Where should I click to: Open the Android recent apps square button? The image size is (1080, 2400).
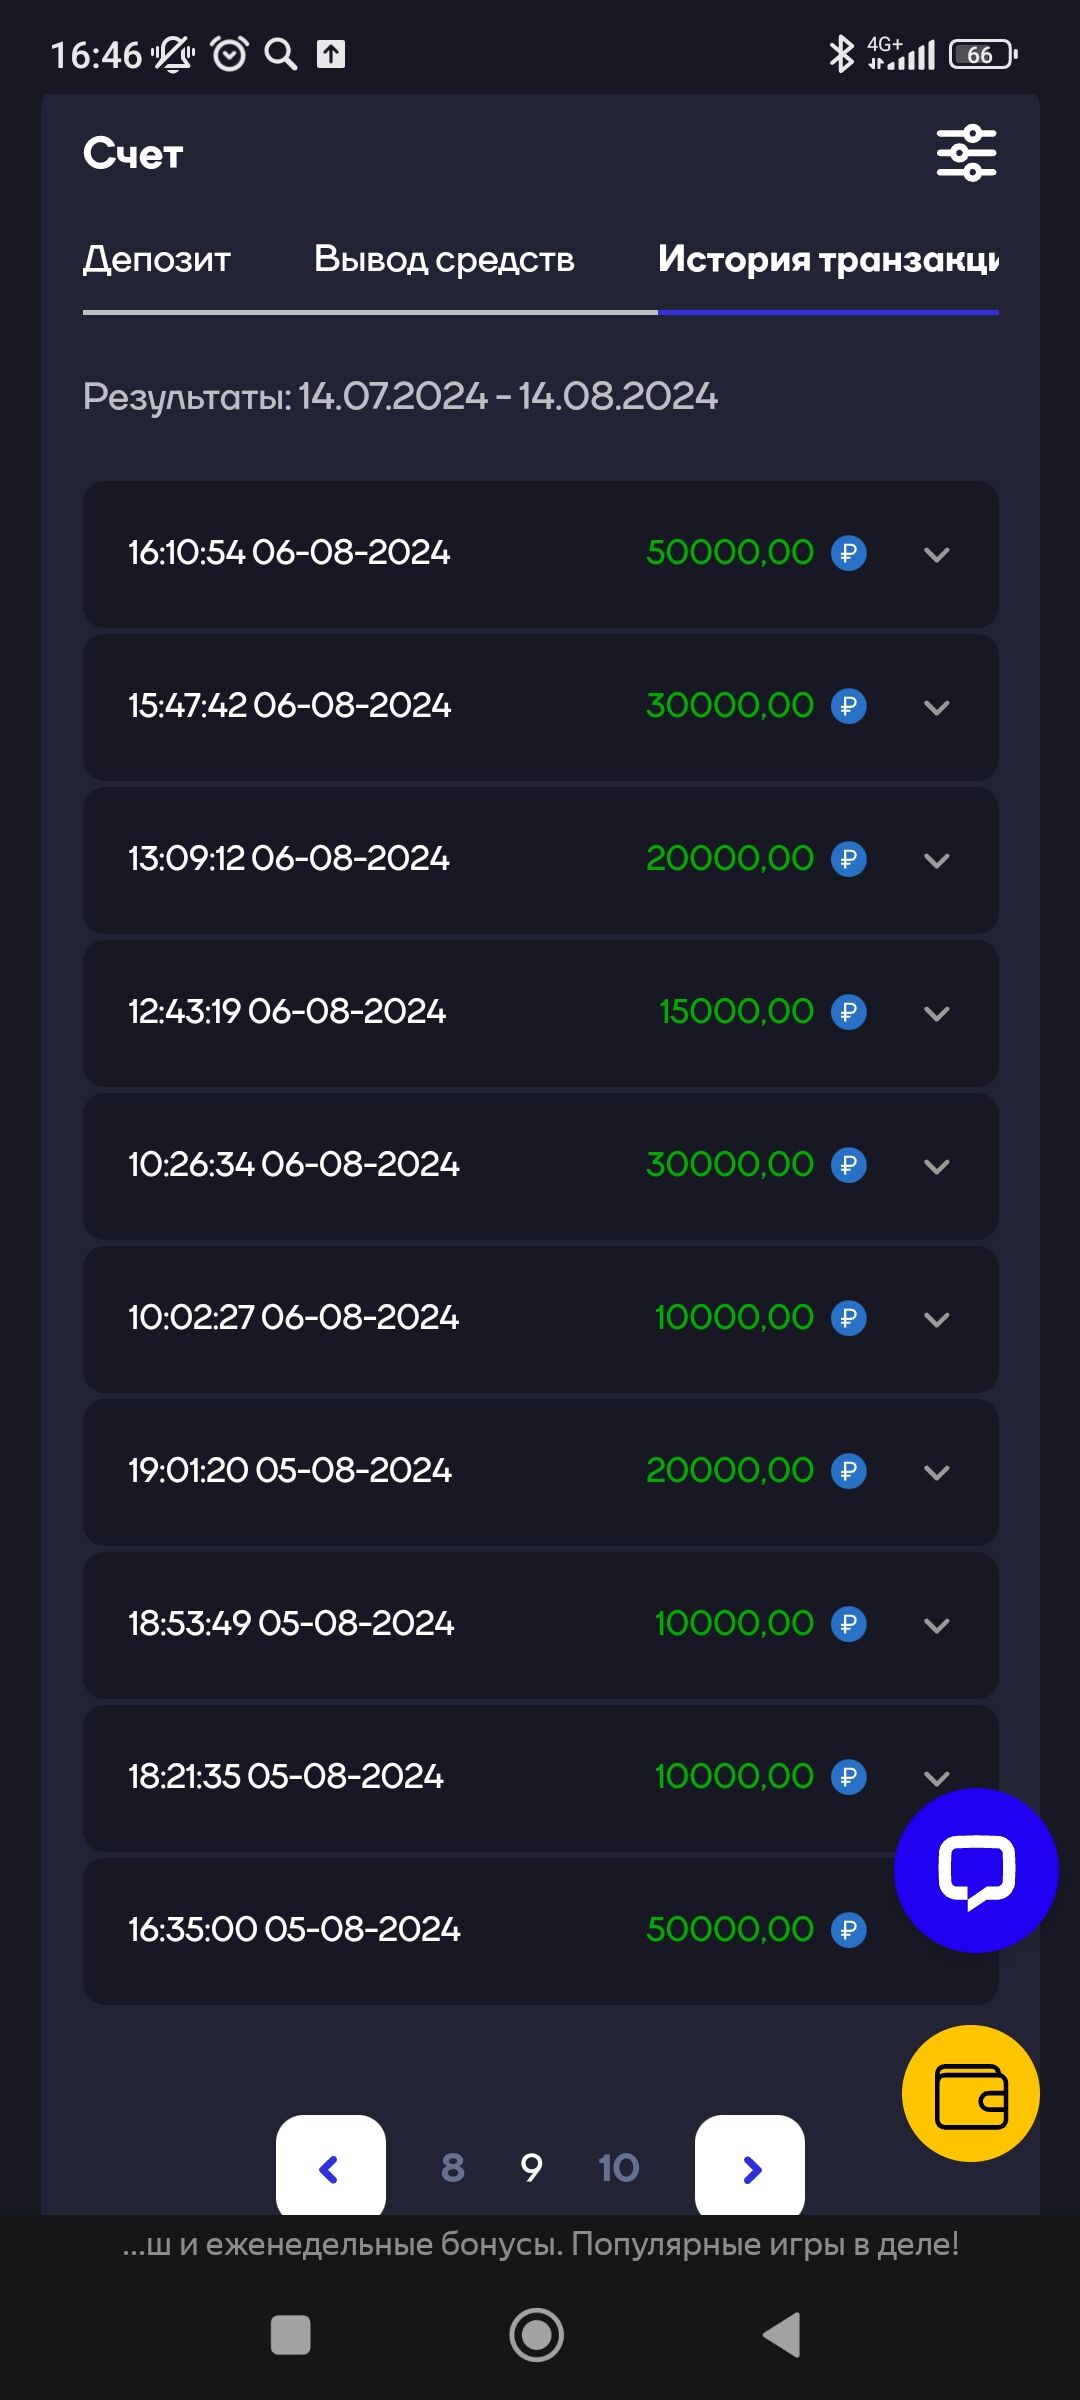pos(291,2335)
